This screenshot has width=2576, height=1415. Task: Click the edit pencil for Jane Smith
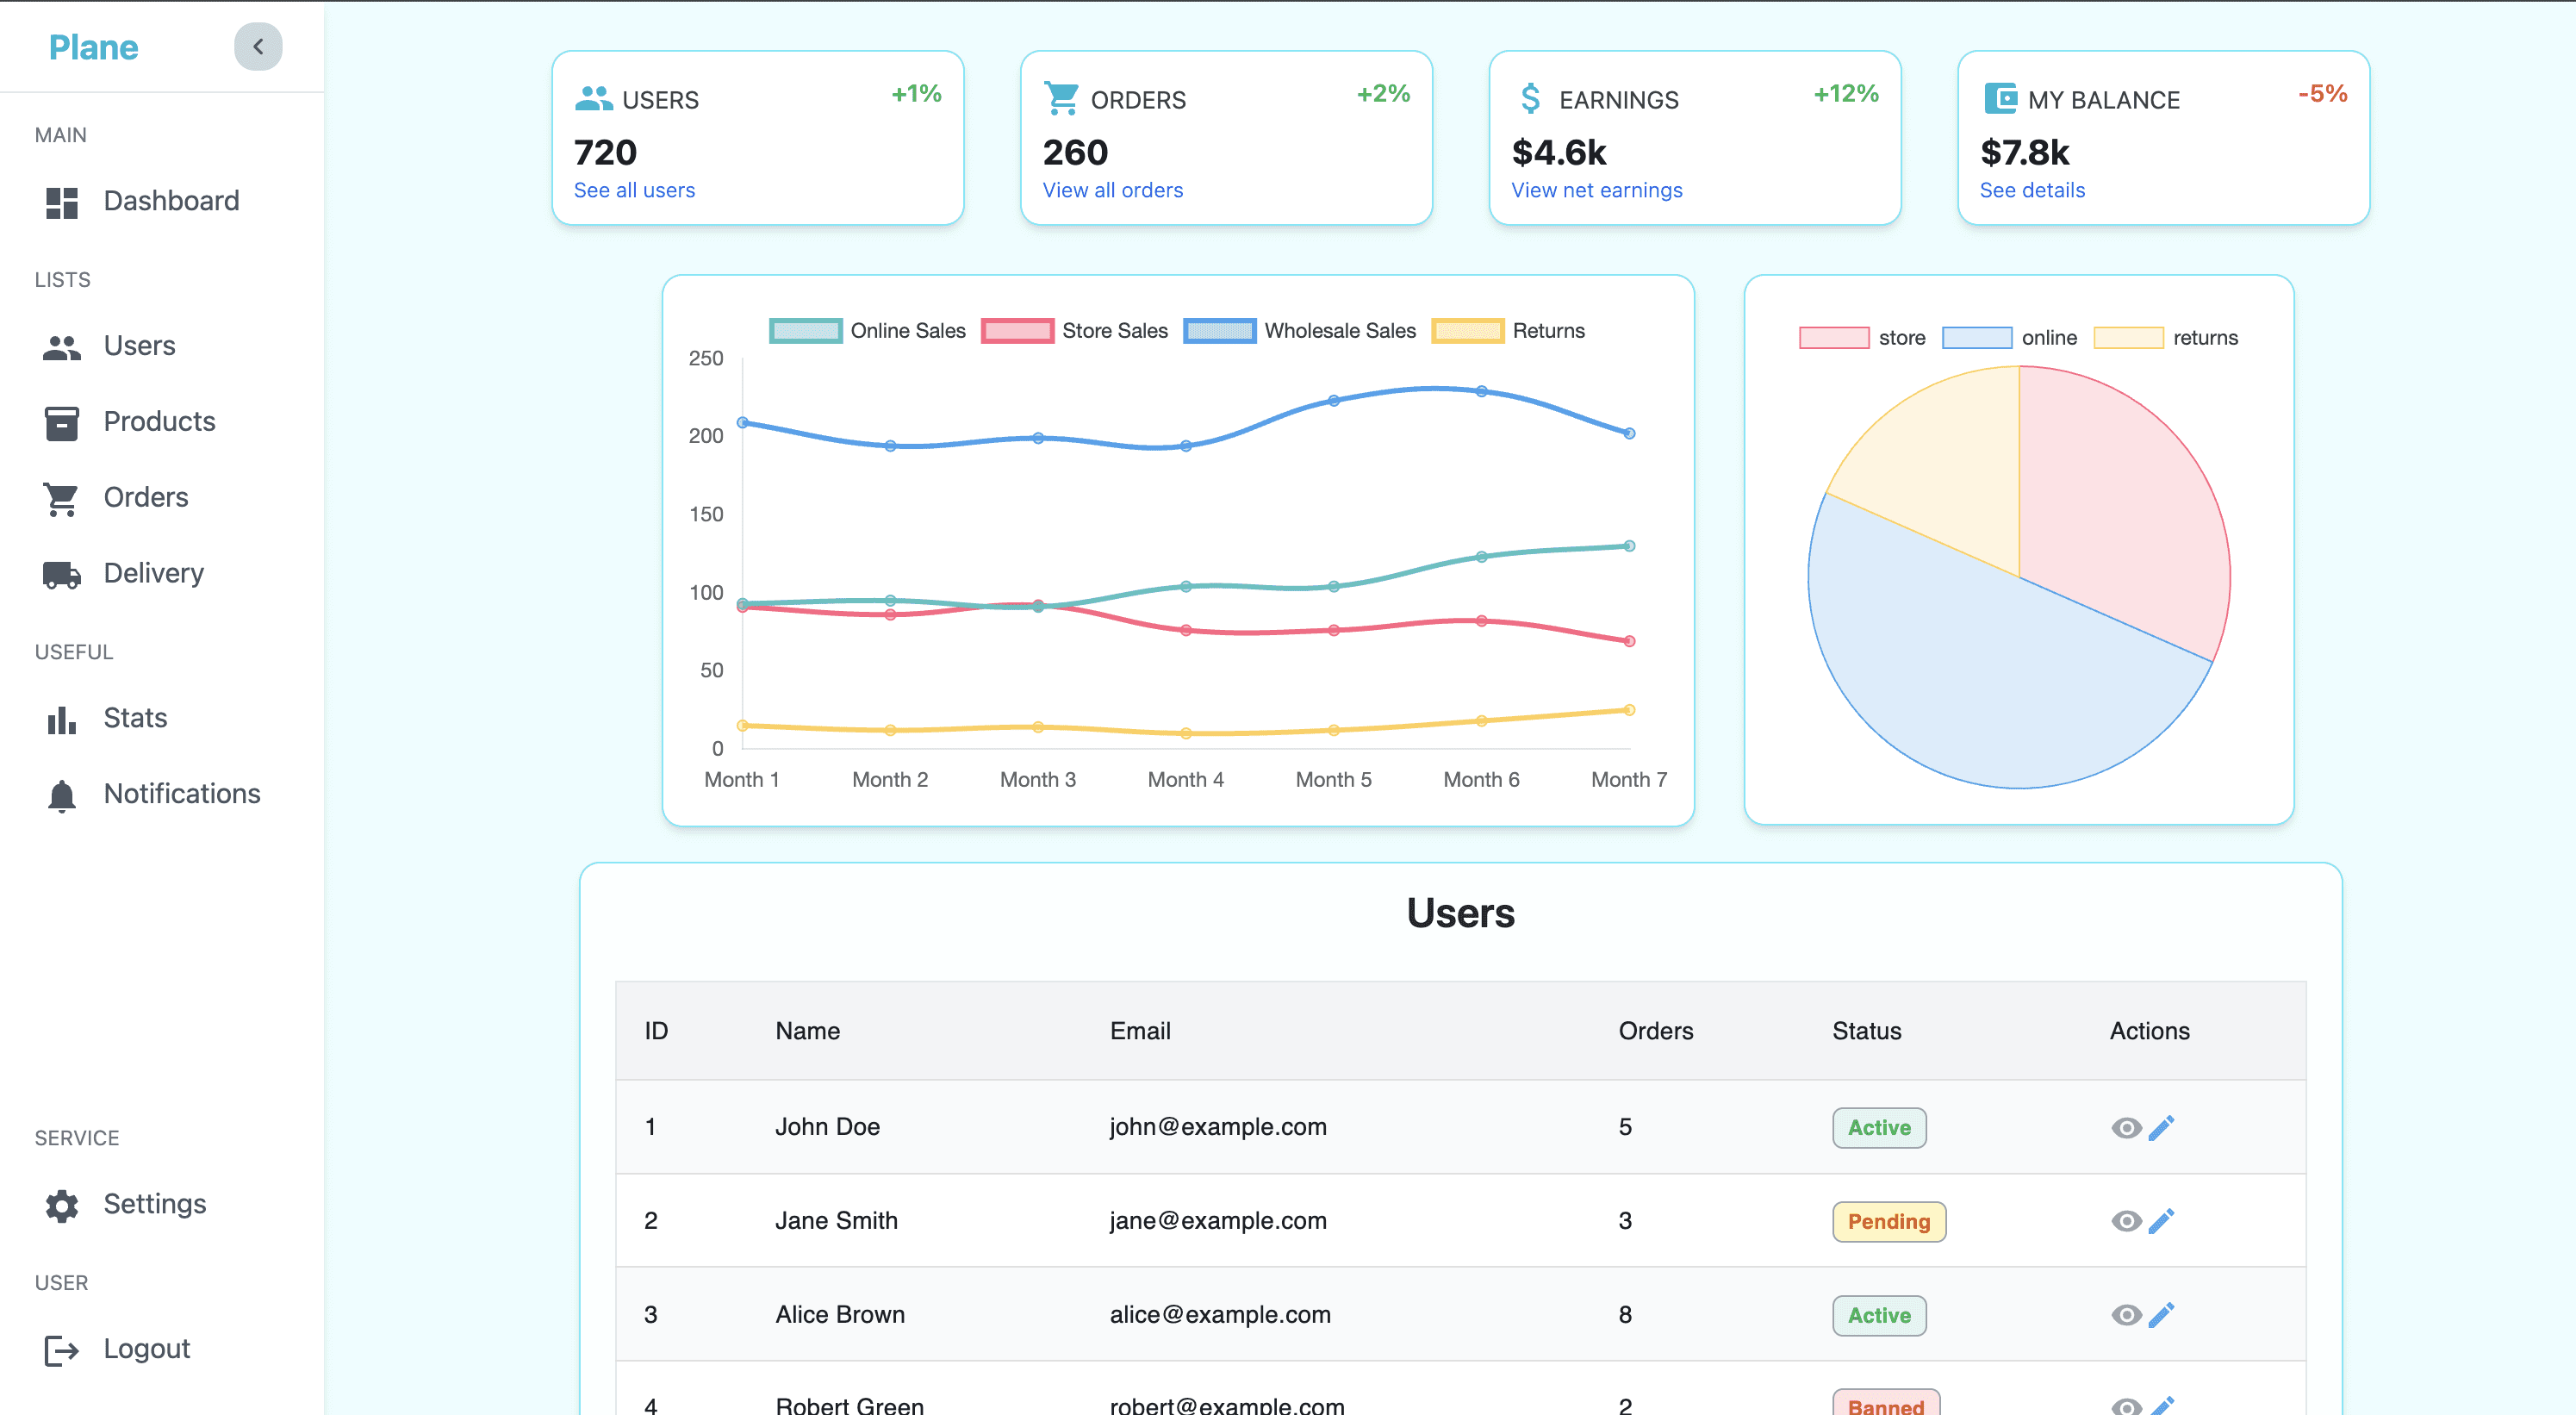2161,1220
